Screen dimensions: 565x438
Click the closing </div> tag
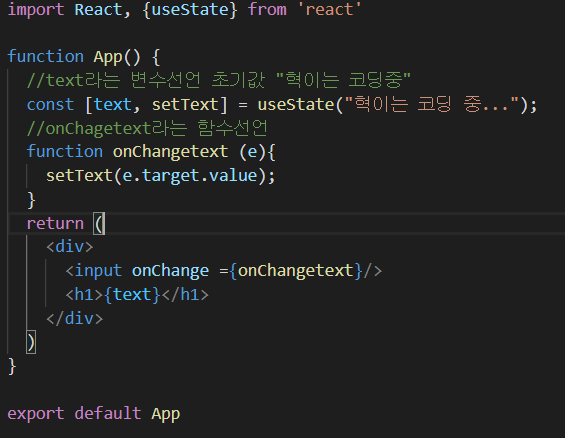(x=75, y=319)
